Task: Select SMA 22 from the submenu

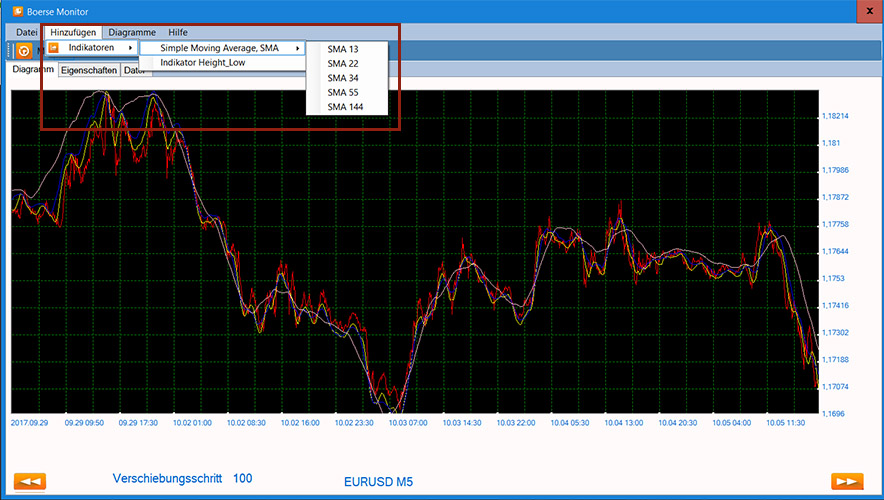Action: (x=343, y=63)
